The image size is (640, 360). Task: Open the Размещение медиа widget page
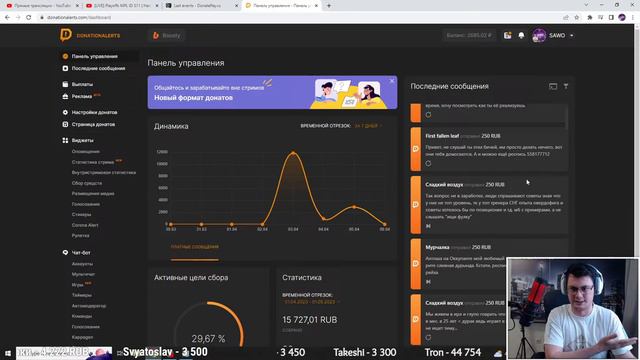click(x=93, y=193)
